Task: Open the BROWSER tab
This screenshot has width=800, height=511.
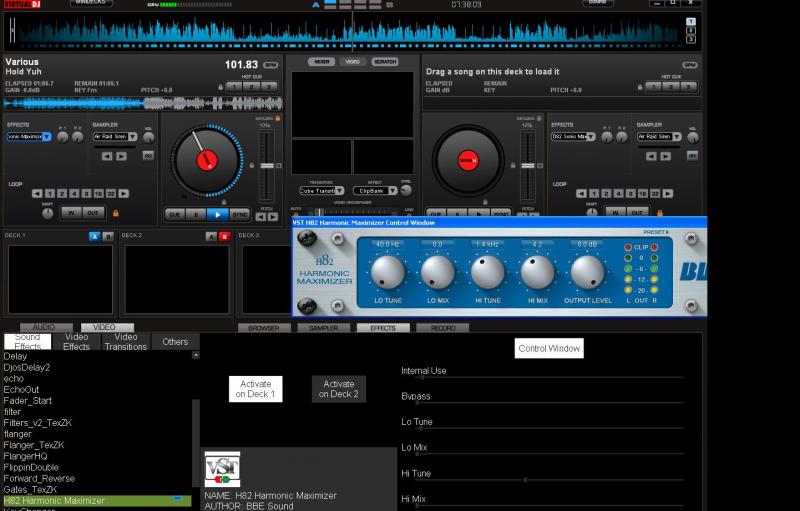Action: click(x=264, y=328)
